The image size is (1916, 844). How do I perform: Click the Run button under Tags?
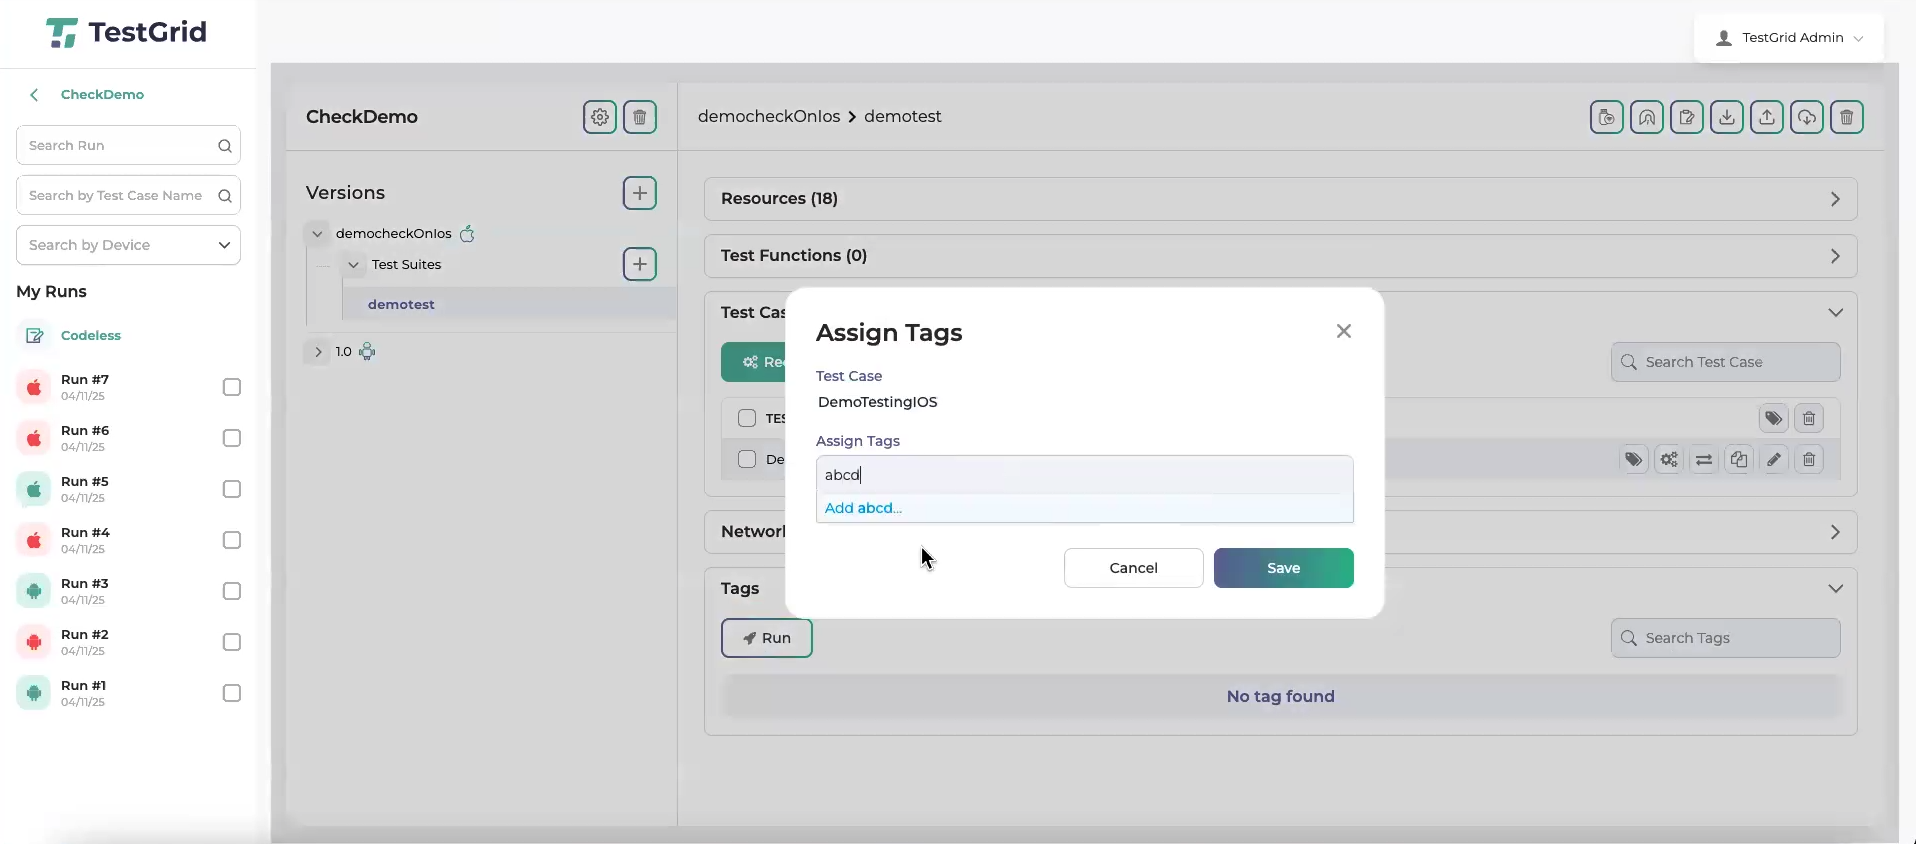(766, 638)
